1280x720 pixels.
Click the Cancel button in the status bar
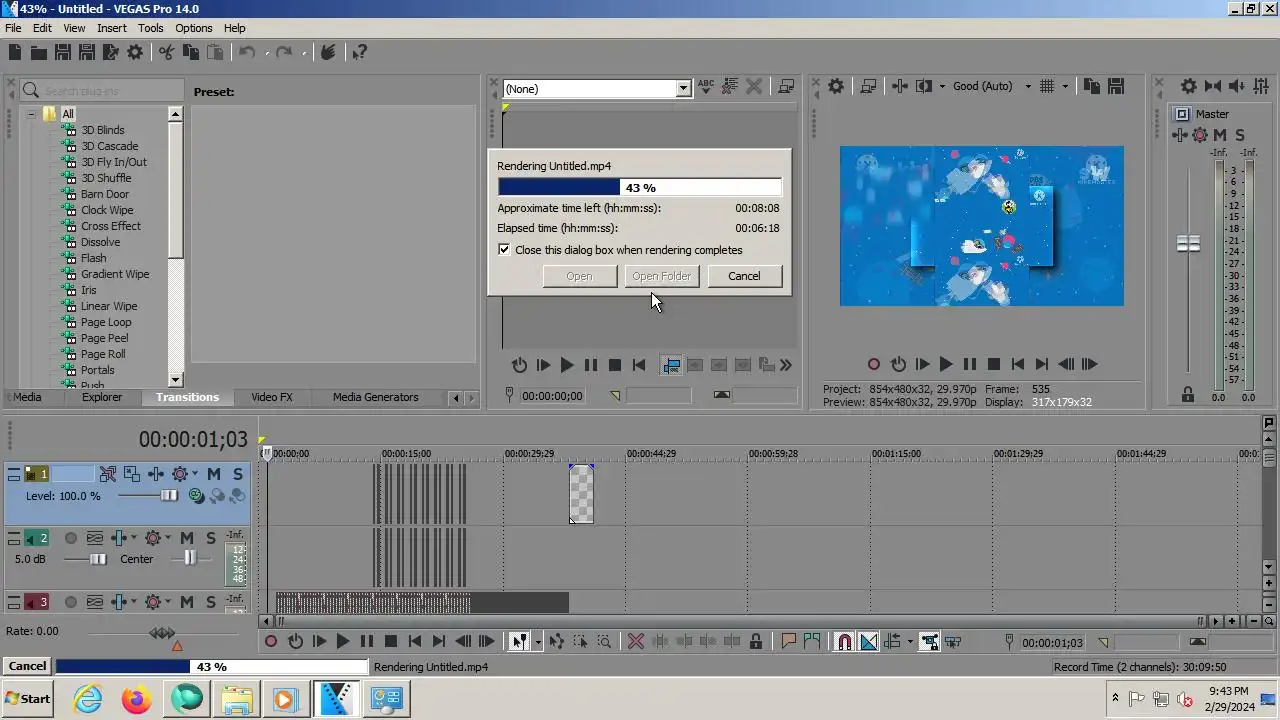[27, 666]
